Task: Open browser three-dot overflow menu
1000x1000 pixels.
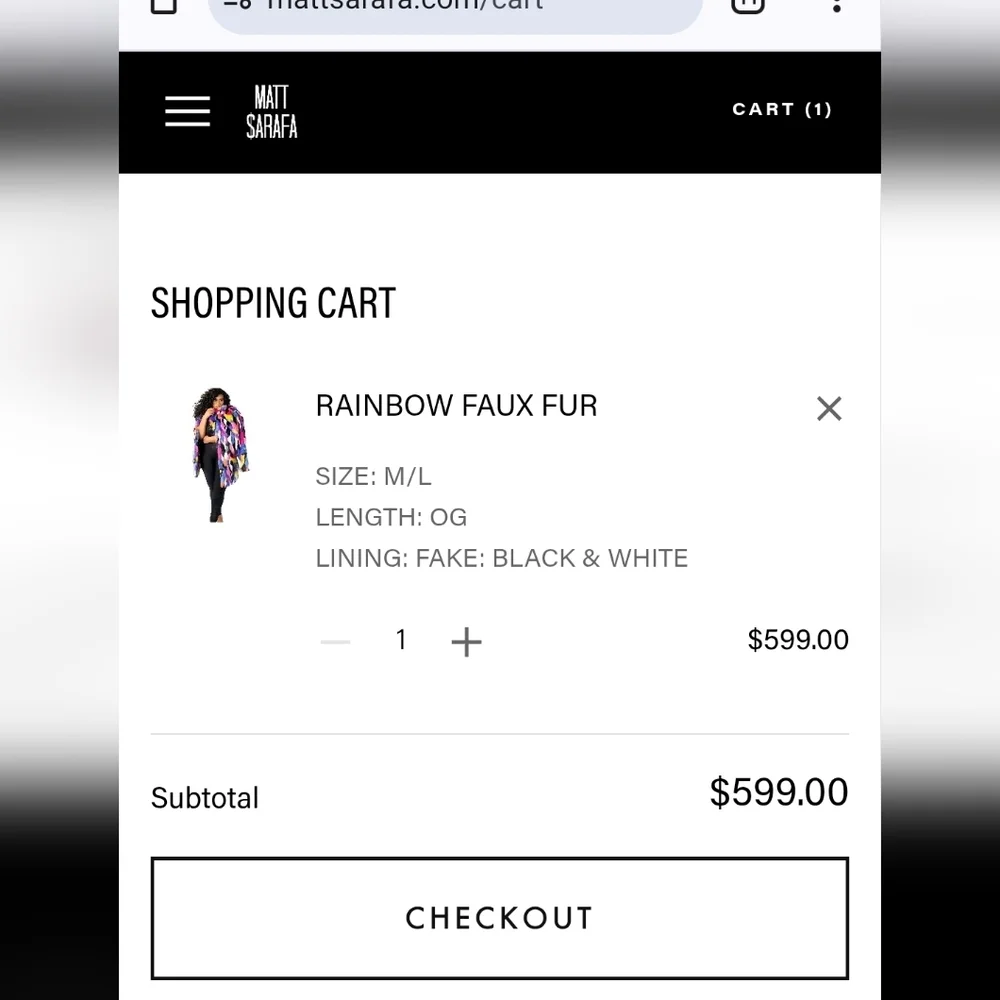Action: (x=836, y=5)
